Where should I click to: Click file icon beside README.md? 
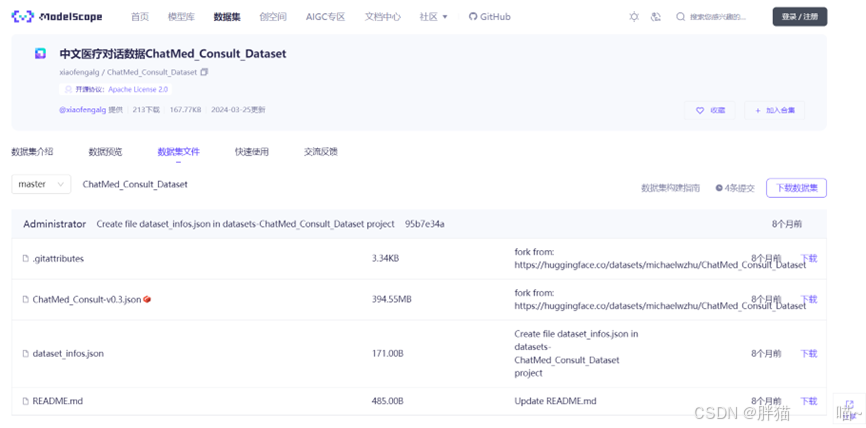pyautogui.click(x=25, y=401)
